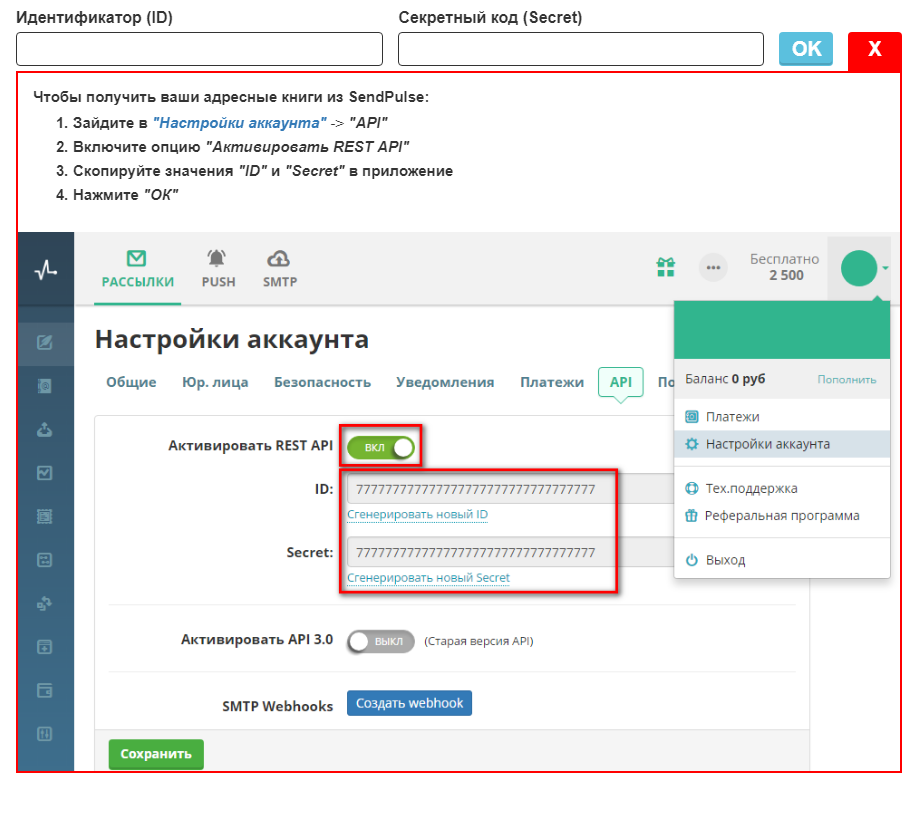This screenshot has height=818, width=919.
Task: Click Сгенерировать новый Secret link
Action: (428, 578)
